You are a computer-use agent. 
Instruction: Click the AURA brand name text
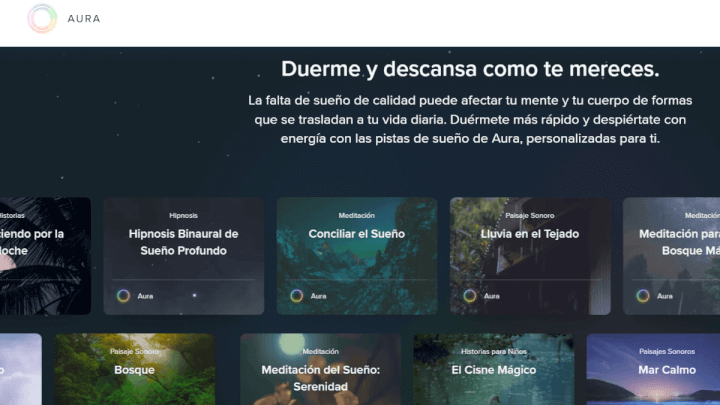pyautogui.click(x=84, y=19)
